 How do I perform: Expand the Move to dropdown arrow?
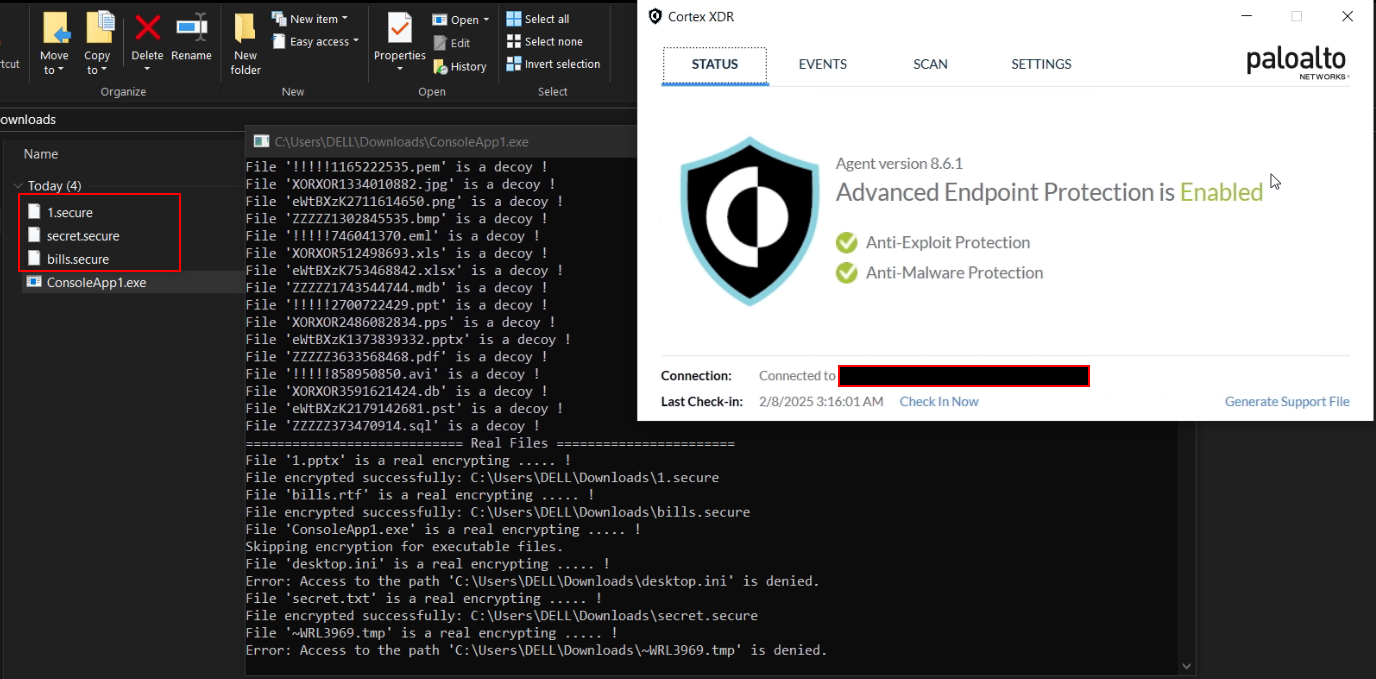click(61, 70)
